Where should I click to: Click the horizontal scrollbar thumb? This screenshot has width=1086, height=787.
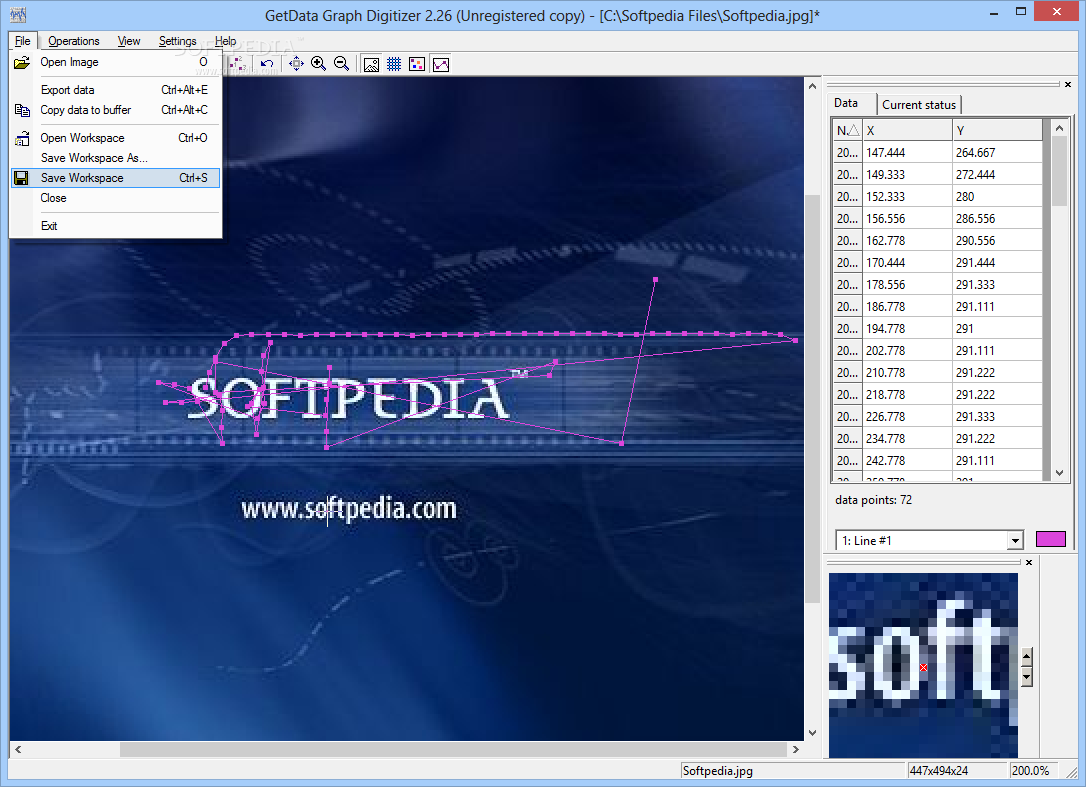click(x=452, y=750)
